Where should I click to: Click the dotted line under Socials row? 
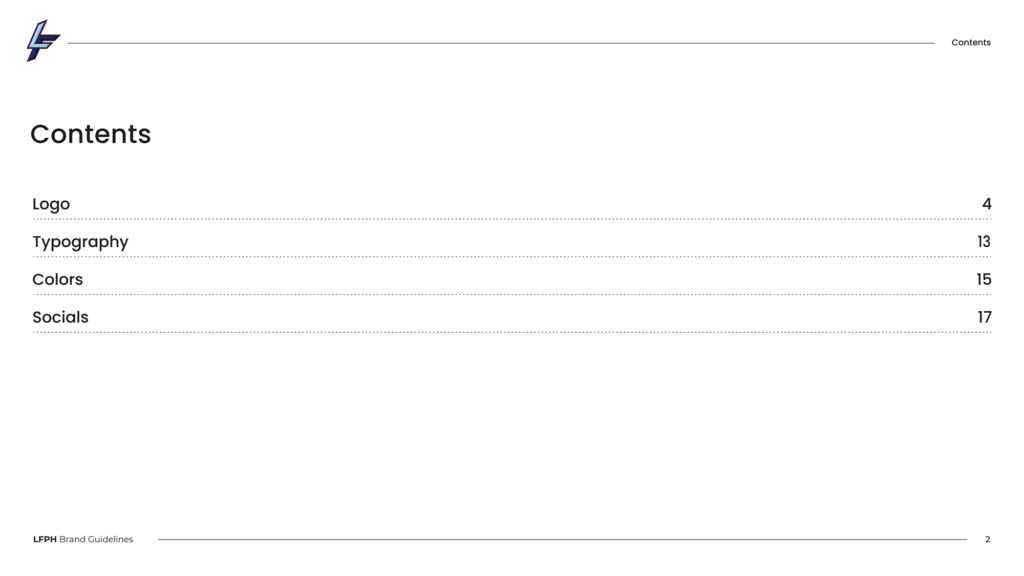coord(512,332)
